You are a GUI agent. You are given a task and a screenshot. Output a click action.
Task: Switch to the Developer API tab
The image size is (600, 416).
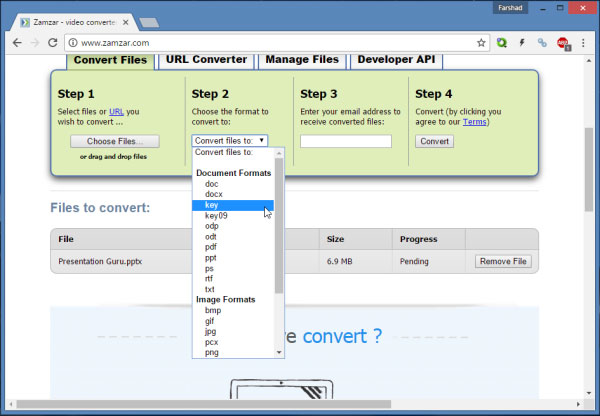click(396, 60)
